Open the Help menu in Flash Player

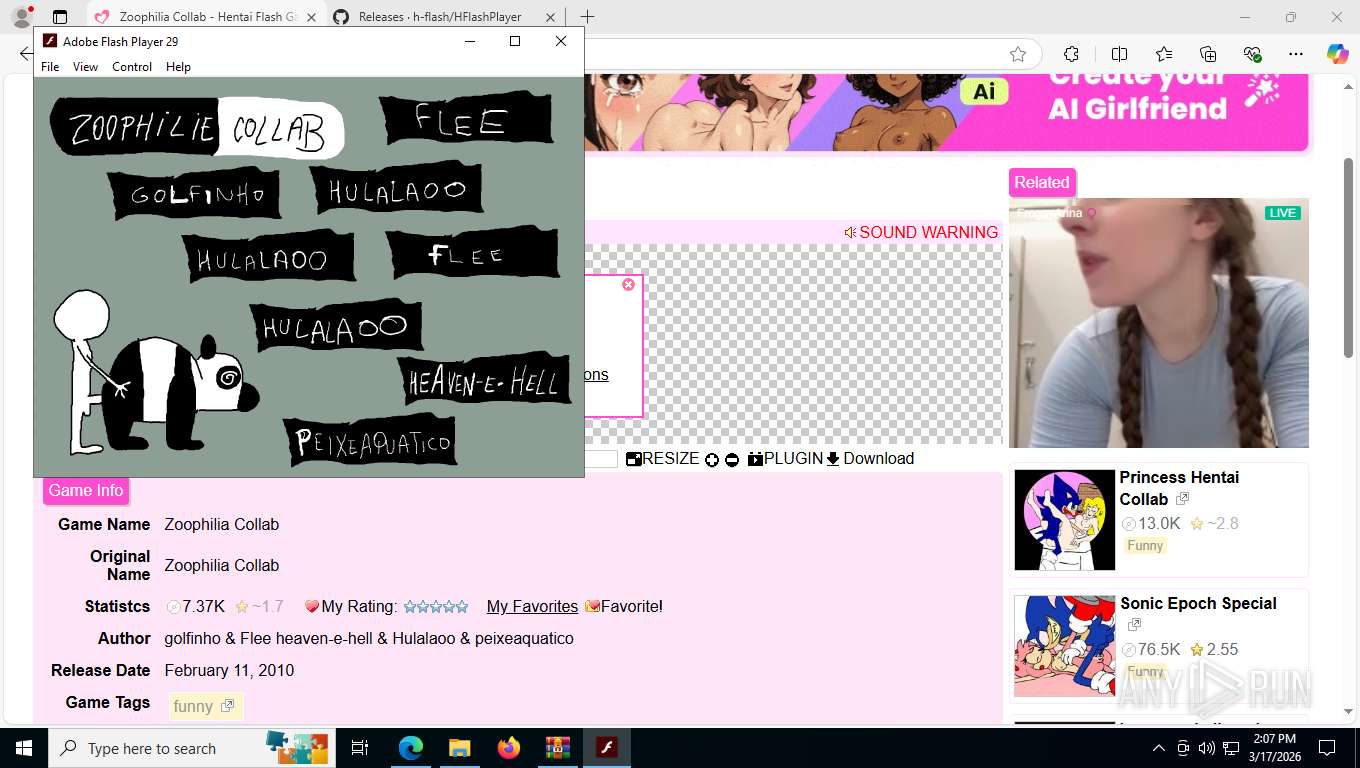pyautogui.click(x=178, y=67)
